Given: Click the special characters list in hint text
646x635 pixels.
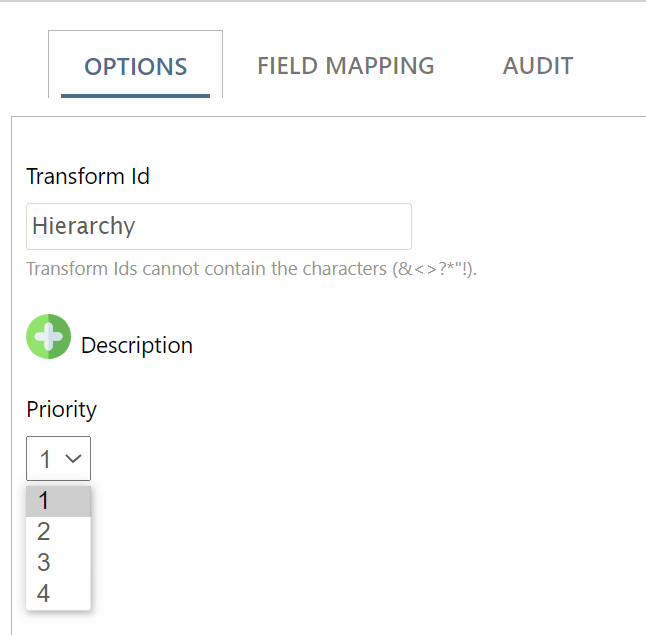Looking at the screenshot, I should click(x=434, y=269).
